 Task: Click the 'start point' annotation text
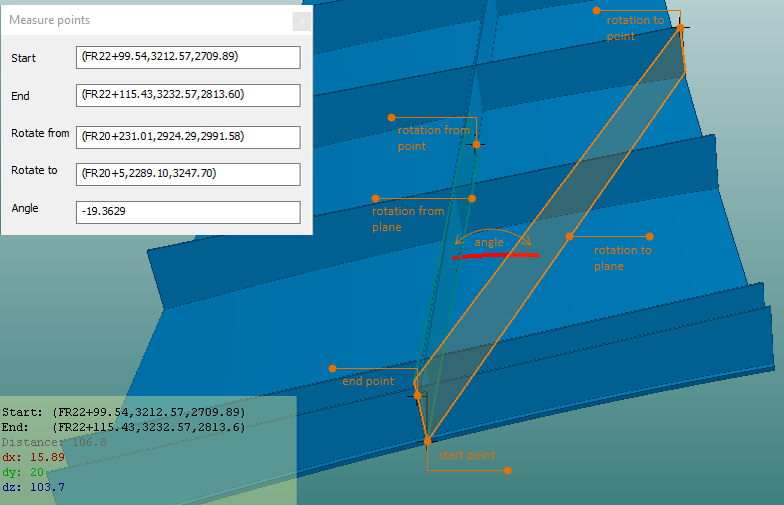click(x=466, y=455)
